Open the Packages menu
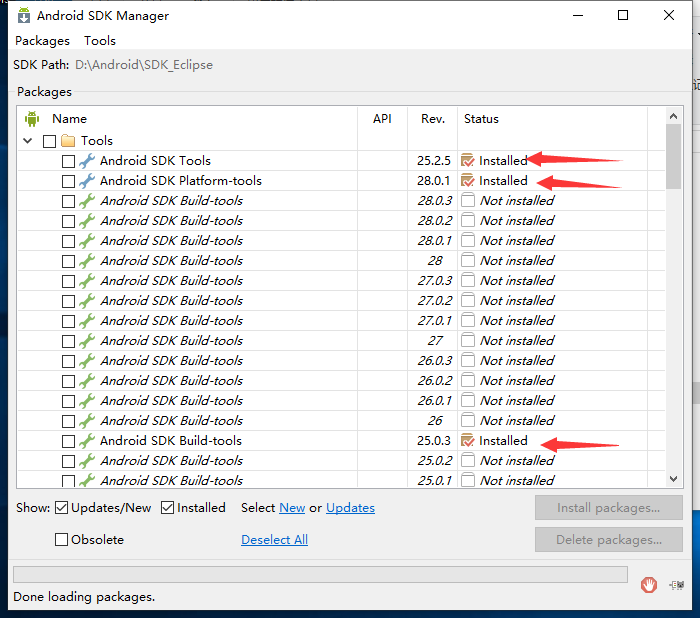The width and height of the screenshot is (700, 618). pyautogui.click(x=42, y=41)
